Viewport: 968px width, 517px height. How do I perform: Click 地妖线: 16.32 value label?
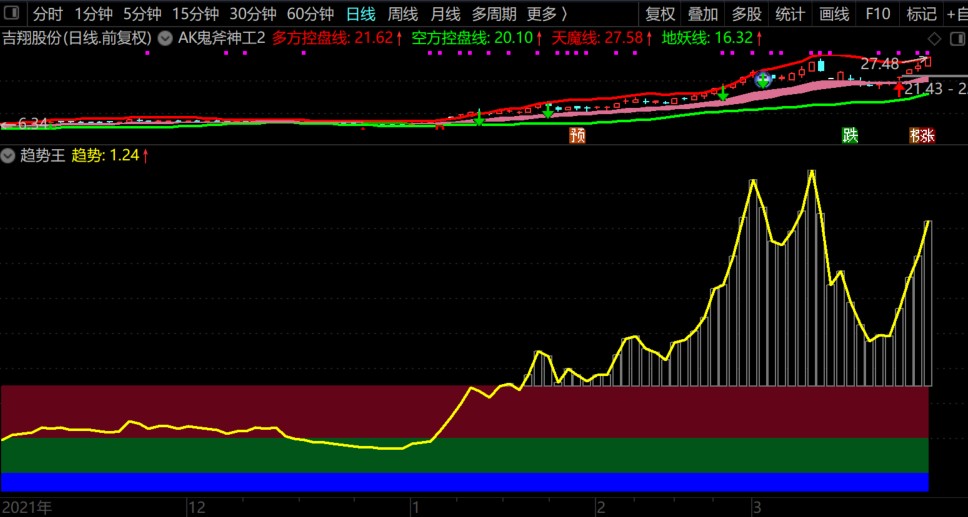(x=712, y=39)
